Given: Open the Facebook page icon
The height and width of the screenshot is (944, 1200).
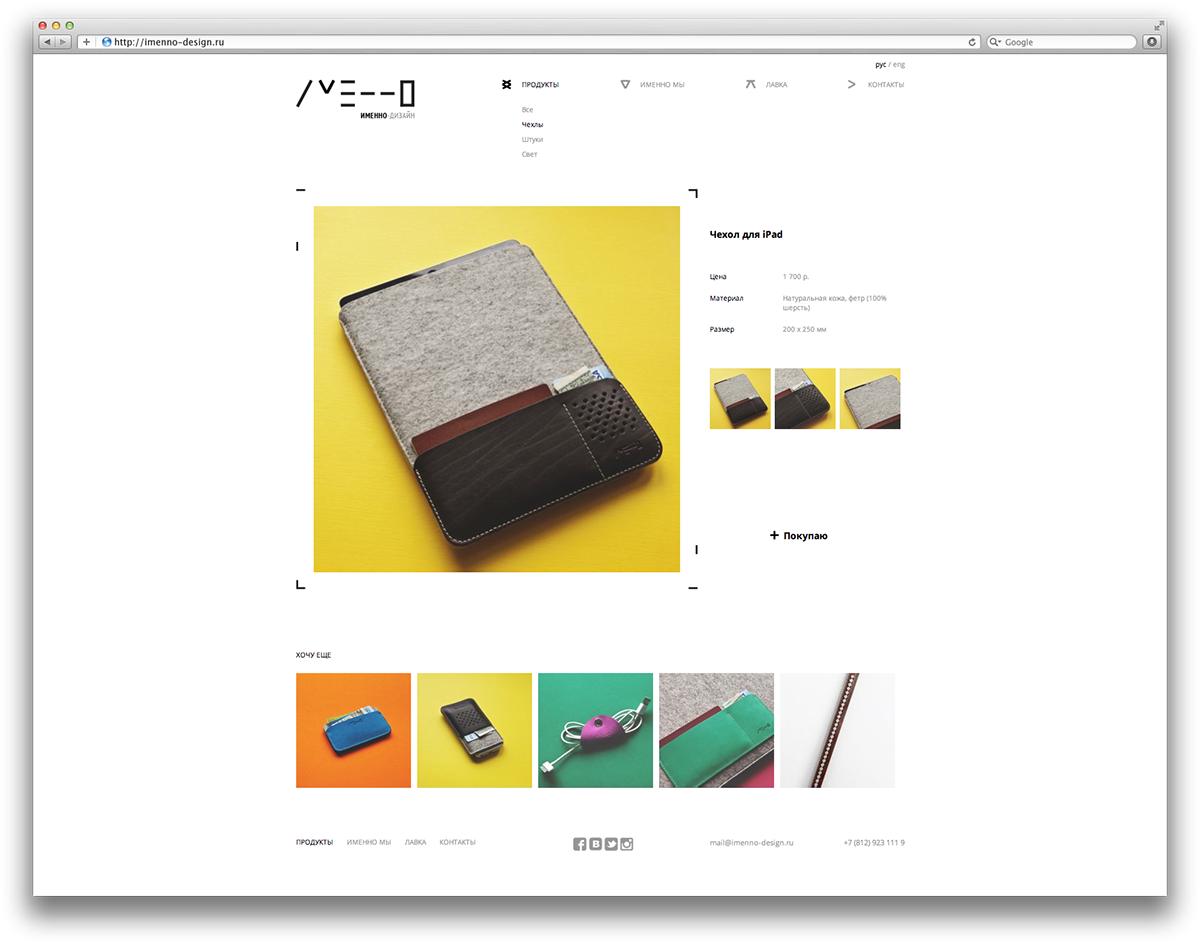Looking at the screenshot, I should coord(580,844).
